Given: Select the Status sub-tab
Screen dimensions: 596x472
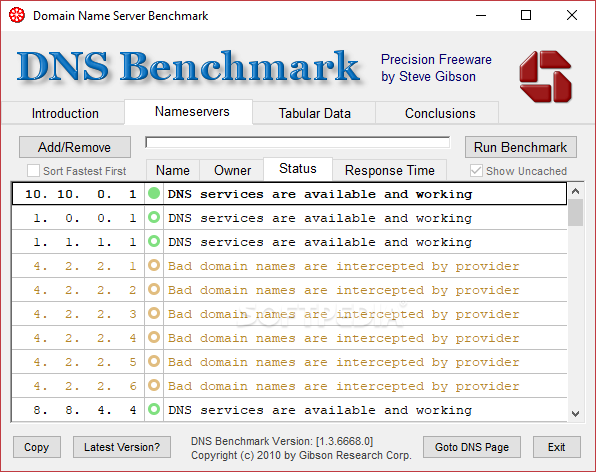Looking at the screenshot, I should click(x=298, y=169).
